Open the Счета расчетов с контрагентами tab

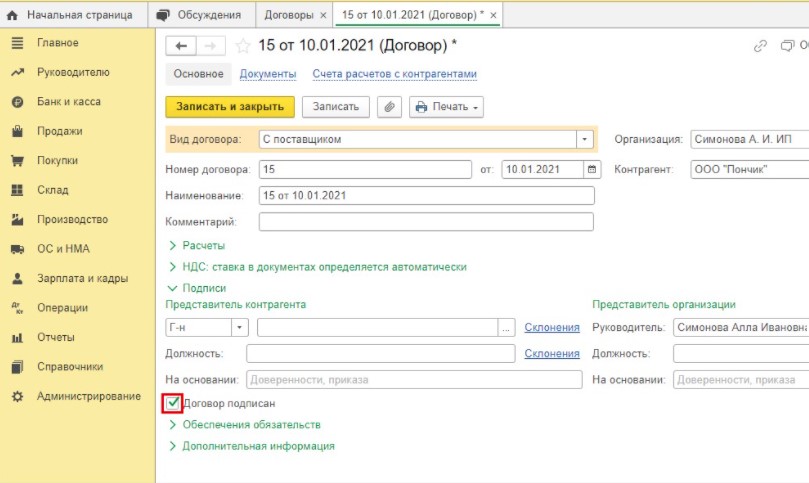(394, 74)
